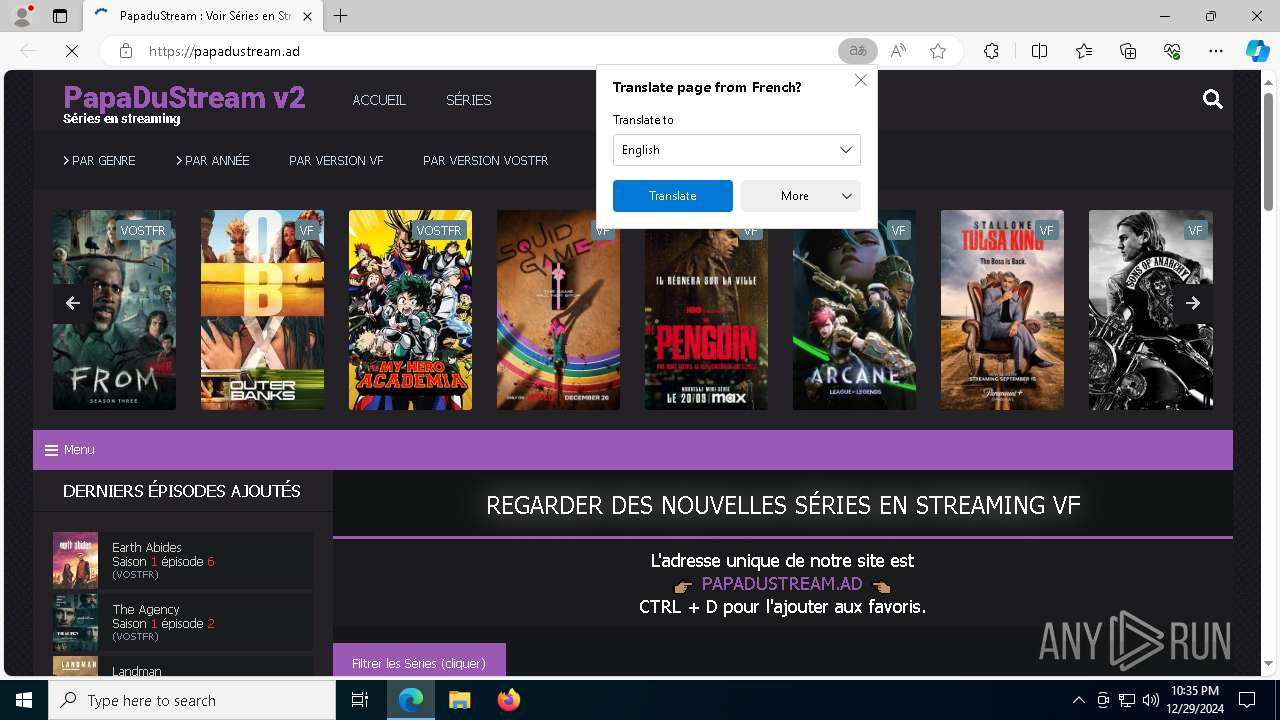Activate Read aloud icon

pyautogui.click(x=898, y=51)
